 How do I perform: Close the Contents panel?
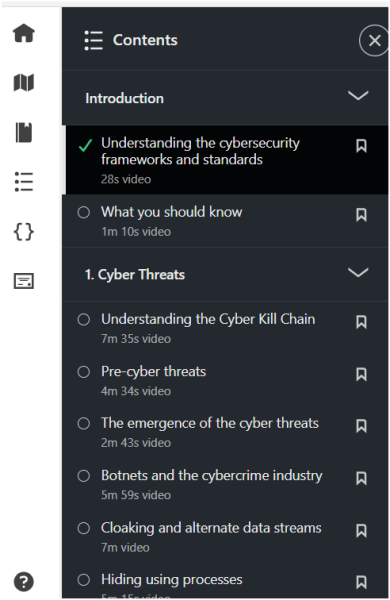374,40
